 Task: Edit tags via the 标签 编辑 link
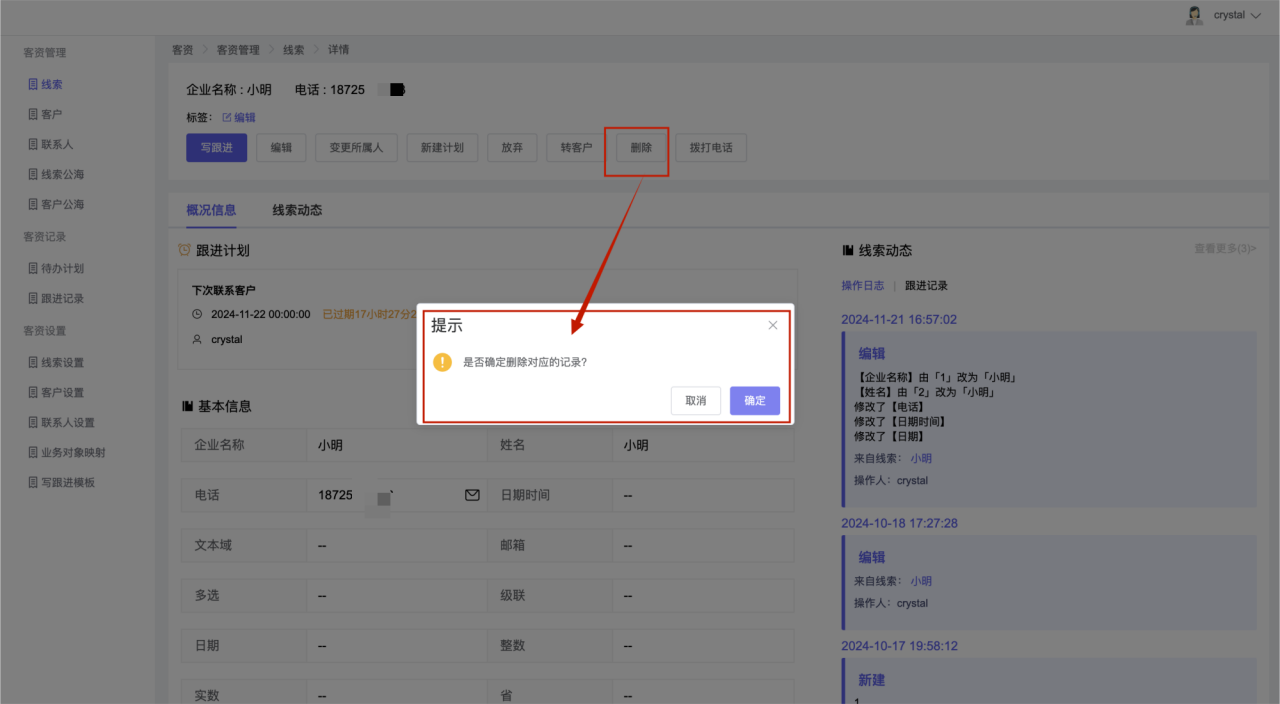tap(244, 118)
